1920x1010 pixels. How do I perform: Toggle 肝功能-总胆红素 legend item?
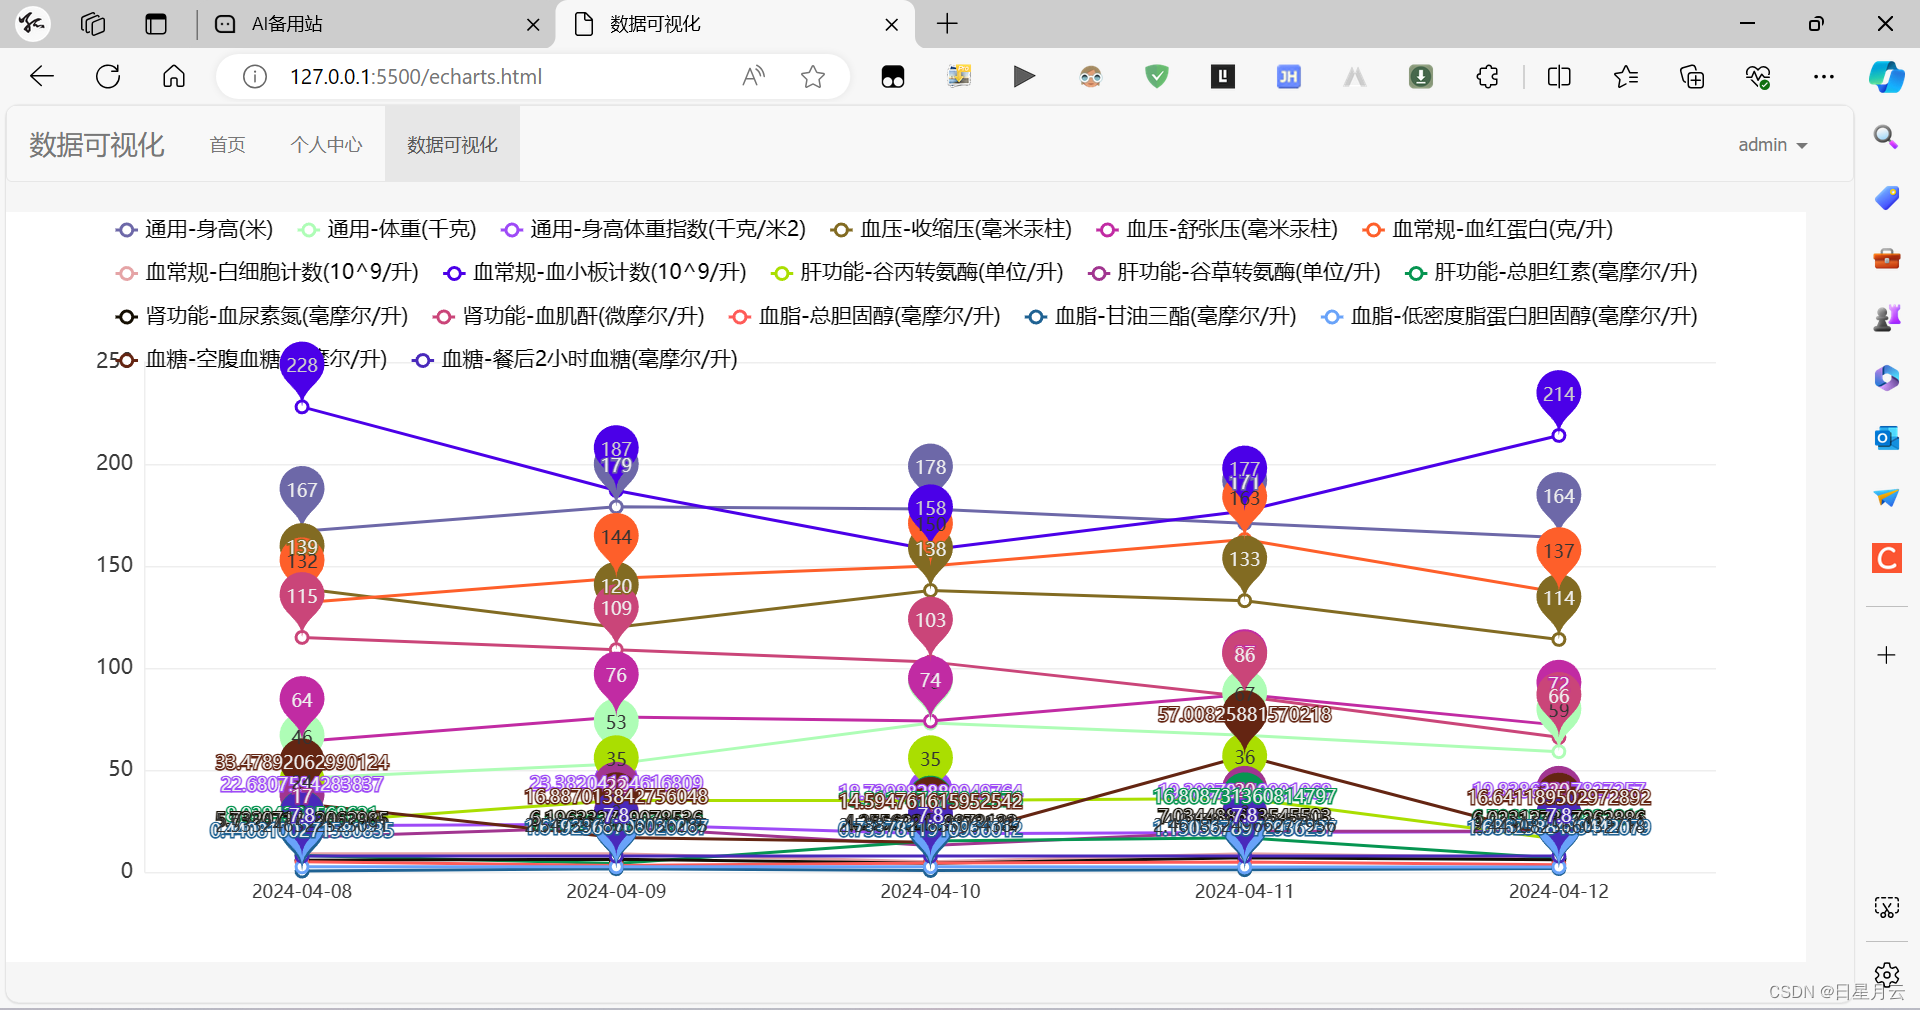(1551, 273)
